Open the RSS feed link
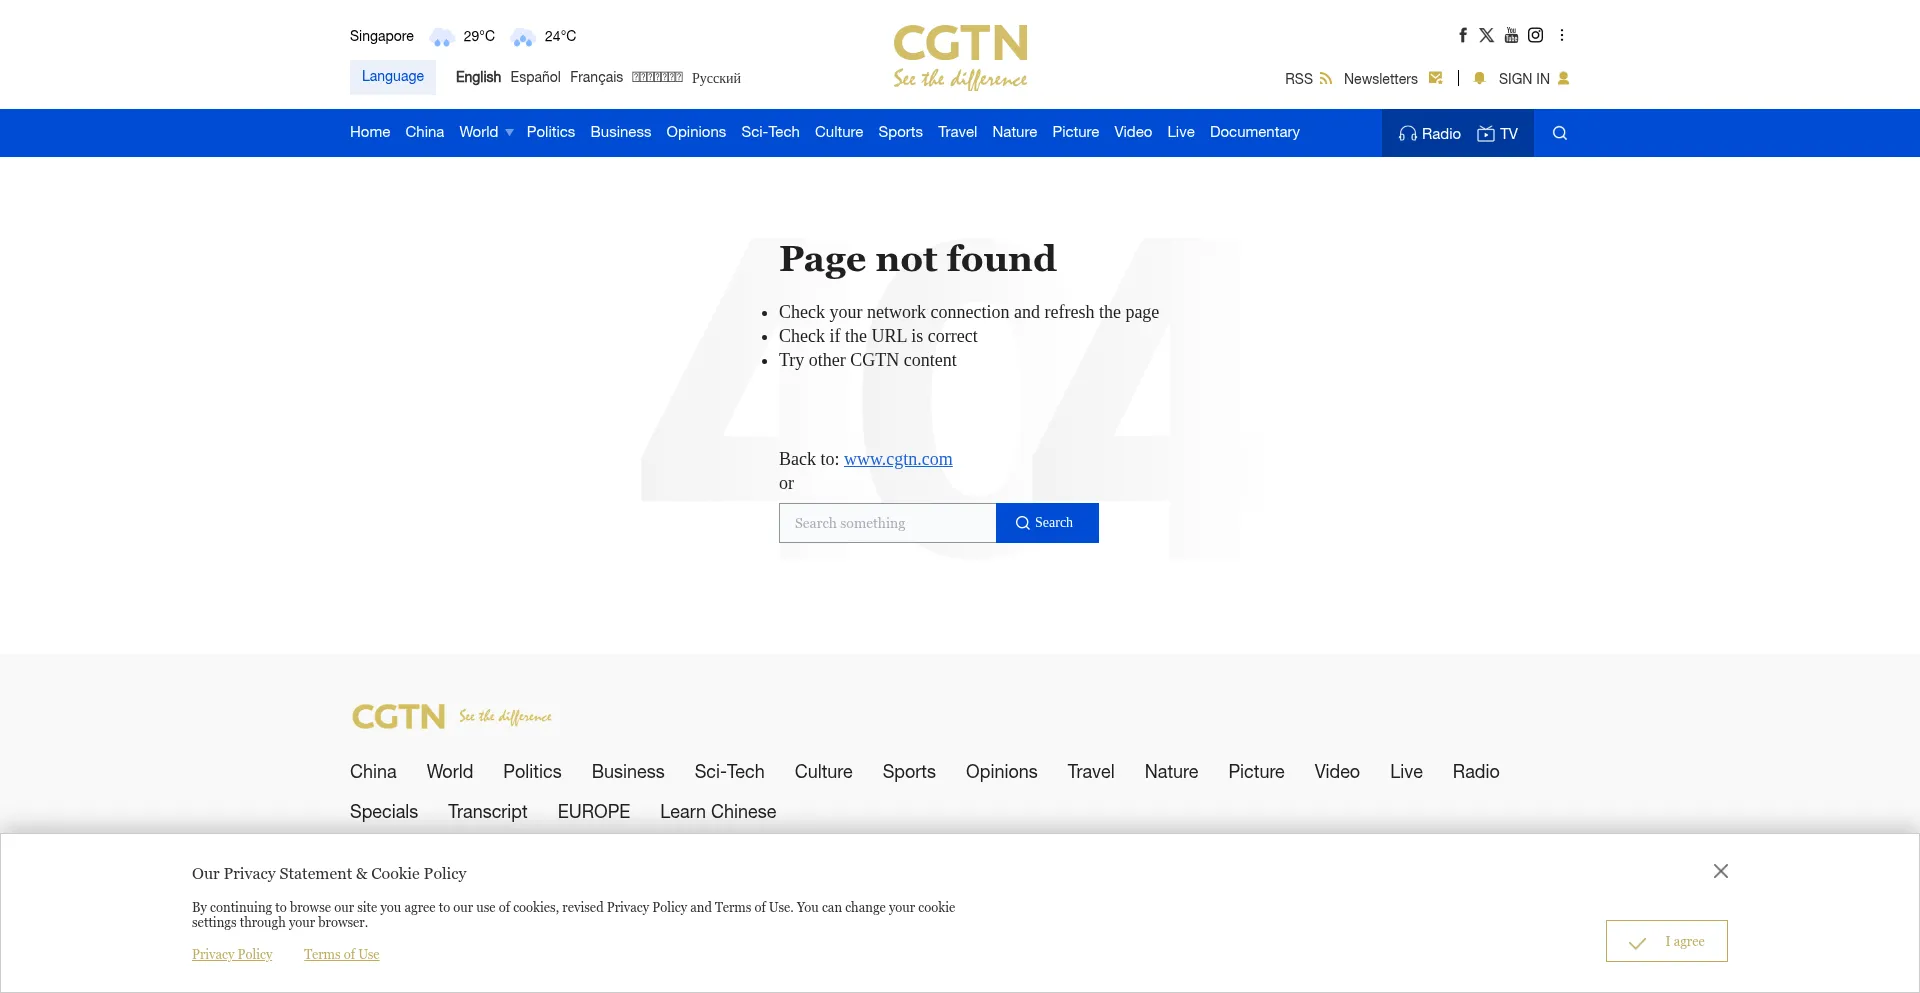This screenshot has height=993, width=1920. pyautogui.click(x=1308, y=79)
